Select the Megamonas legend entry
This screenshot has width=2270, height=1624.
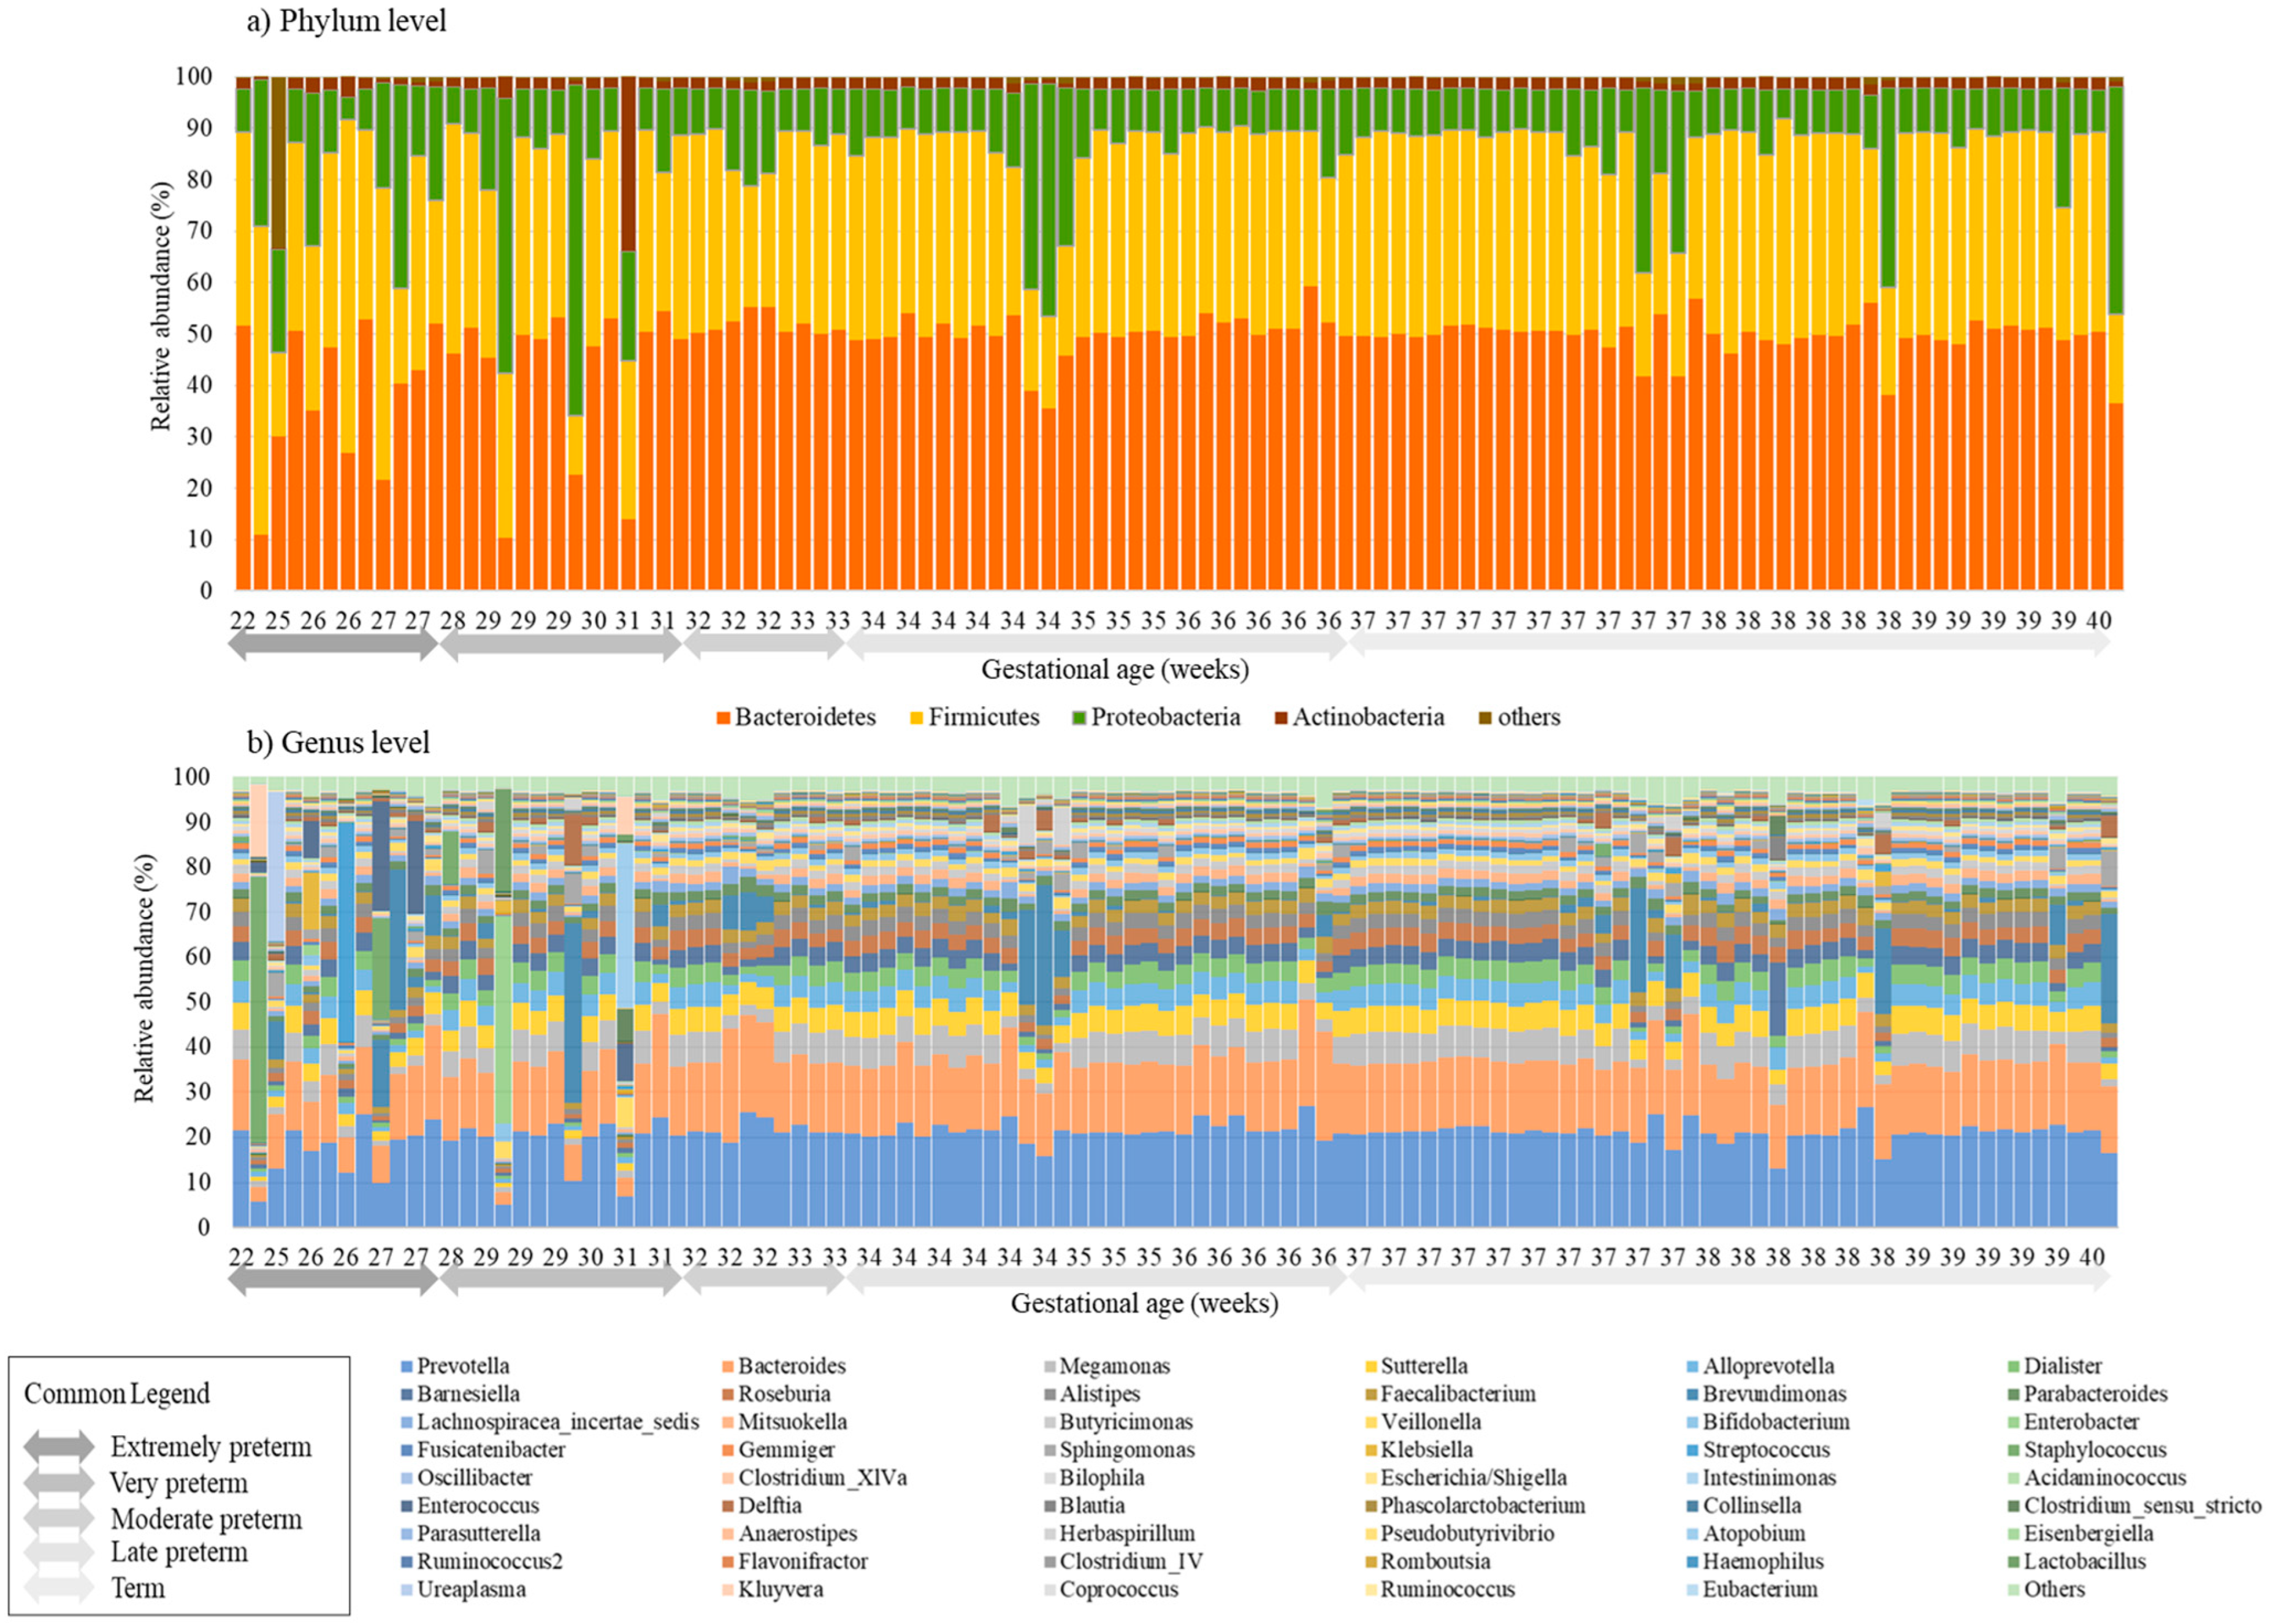pos(1114,1366)
